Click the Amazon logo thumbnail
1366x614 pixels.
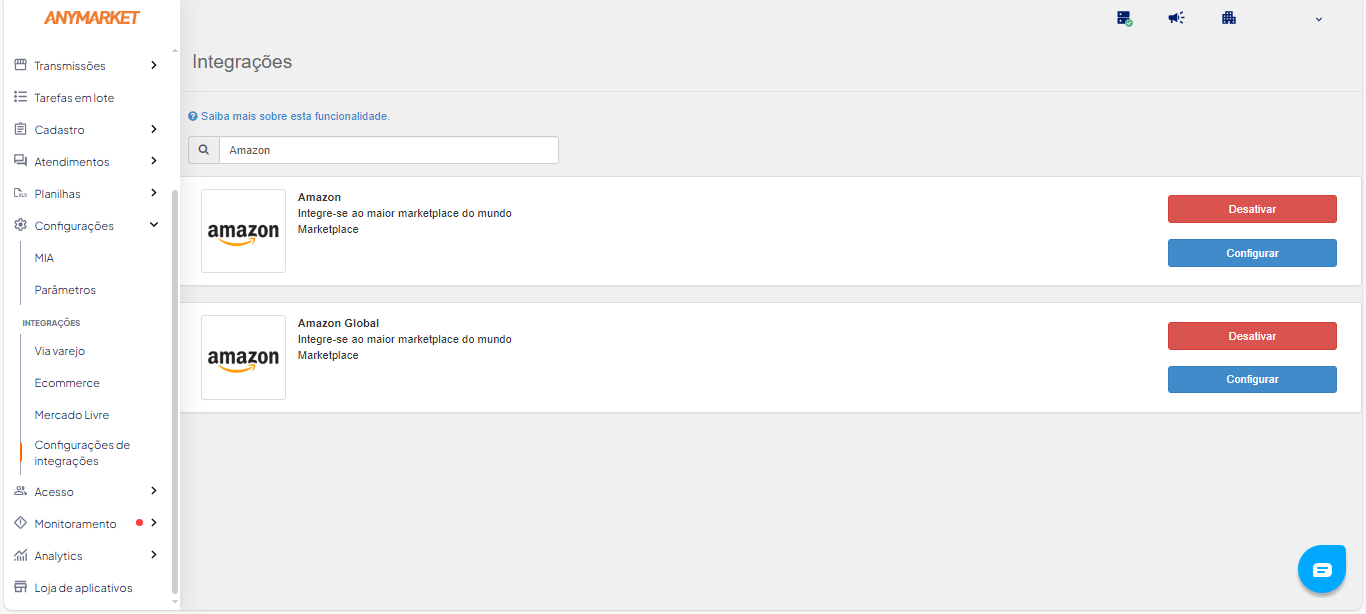pos(243,231)
